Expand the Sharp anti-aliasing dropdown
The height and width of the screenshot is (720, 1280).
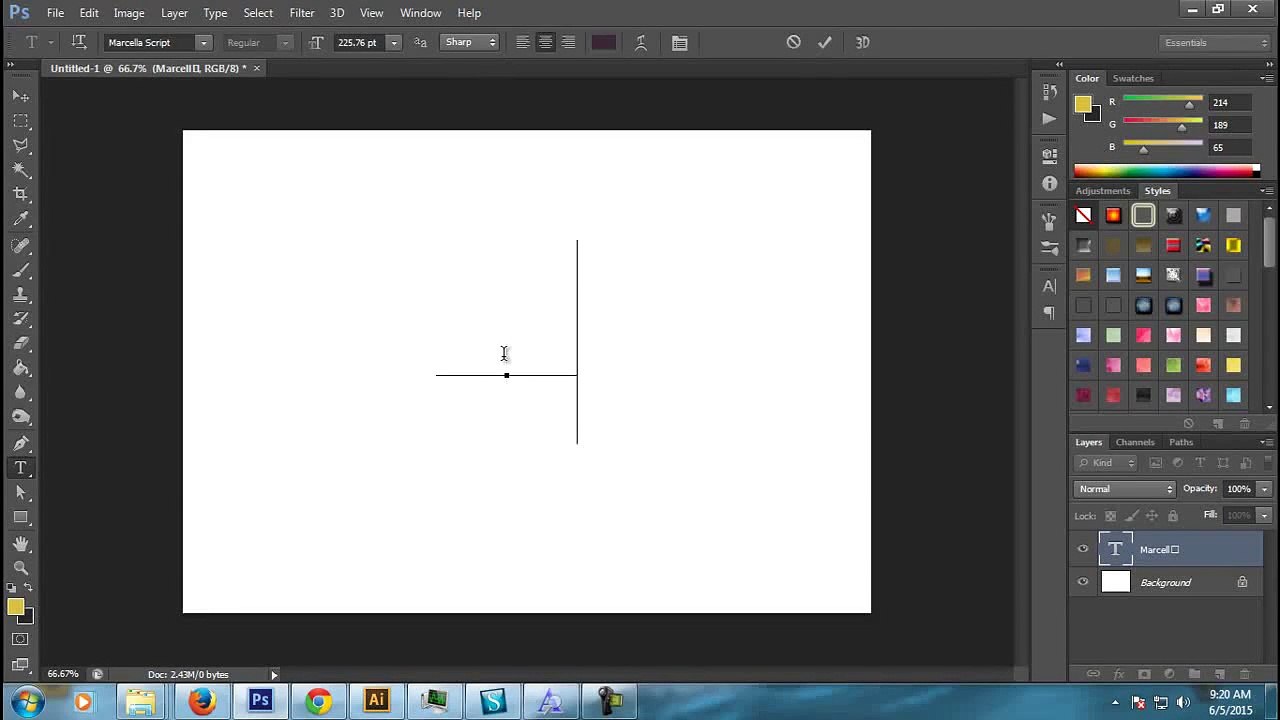pyautogui.click(x=469, y=42)
